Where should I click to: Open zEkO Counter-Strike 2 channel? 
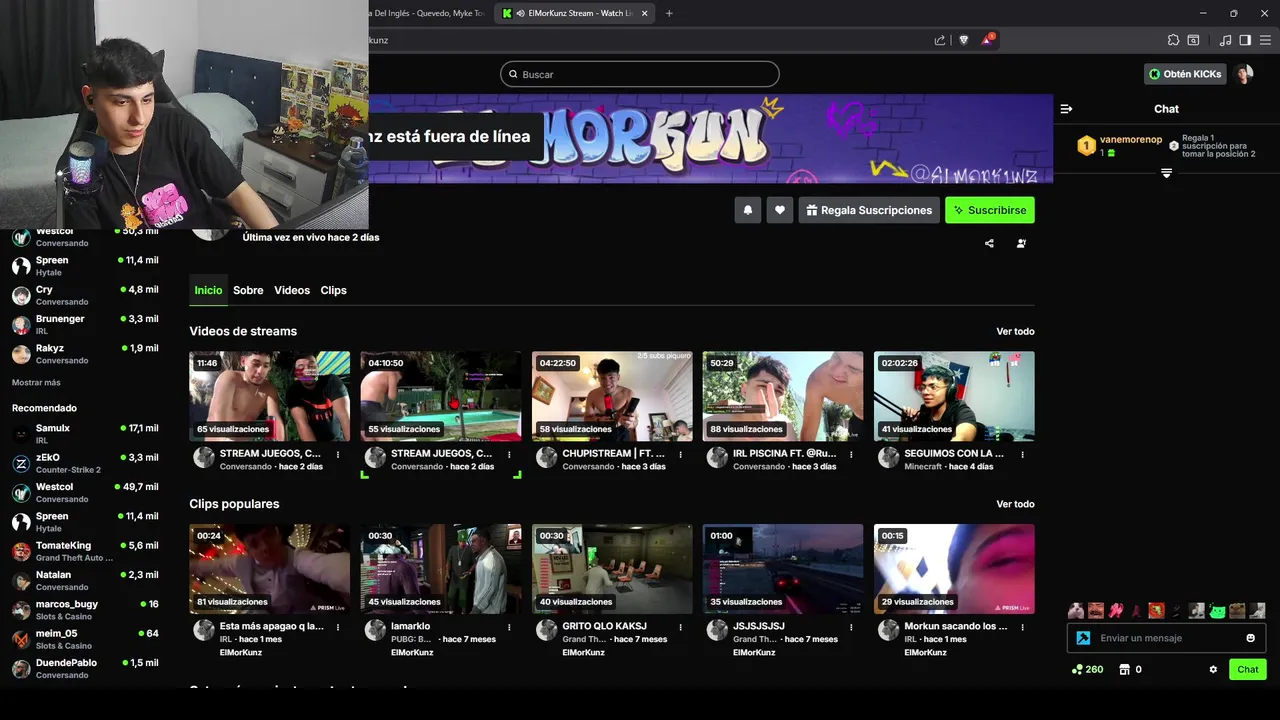[x=85, y=463]
